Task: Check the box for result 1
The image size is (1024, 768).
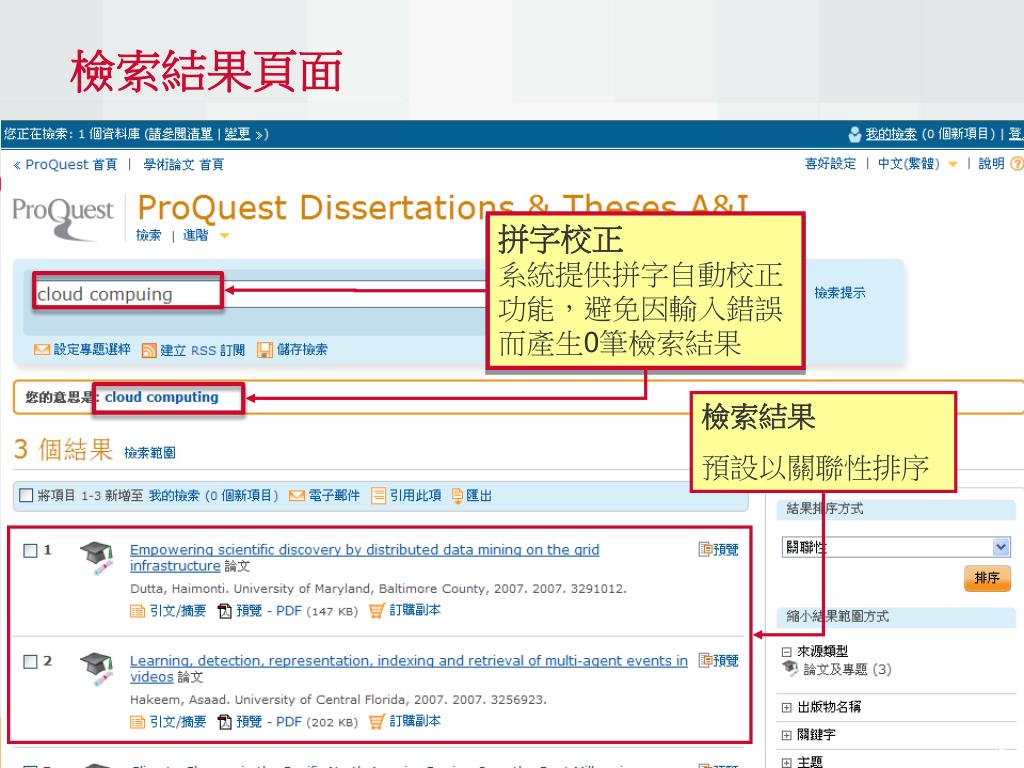Action: pyautogui.click(x=30, y=551)
